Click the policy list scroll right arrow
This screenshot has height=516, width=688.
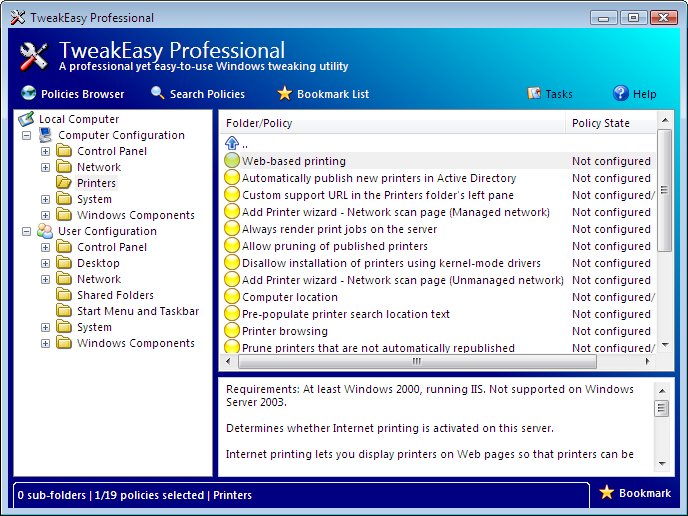point(648,362)
